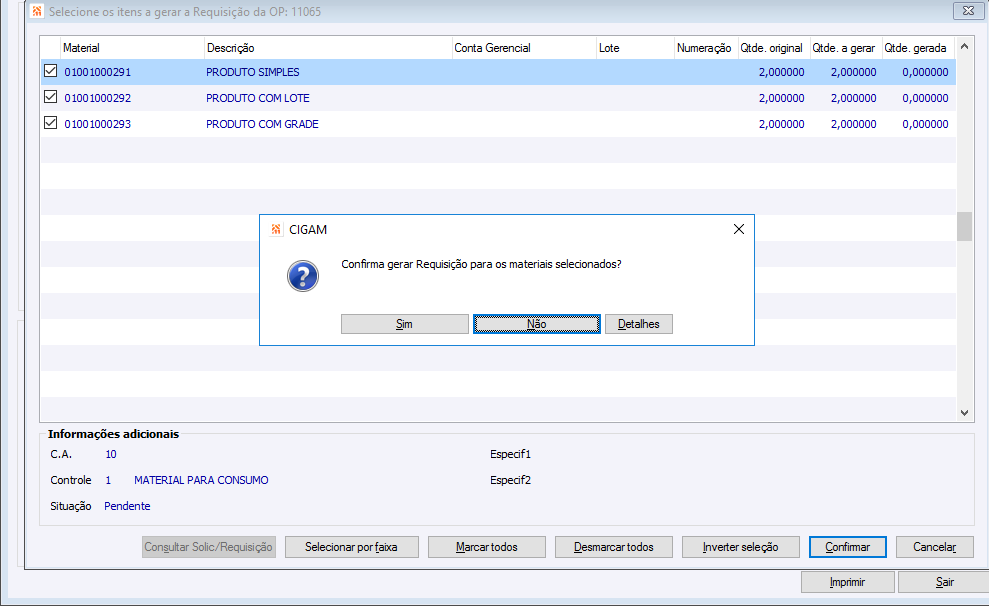Select the cell PRODUTO COM GRADE
The height and width of the screenshot is (606, 989).
pyautogui.click(x=262, y=124)
